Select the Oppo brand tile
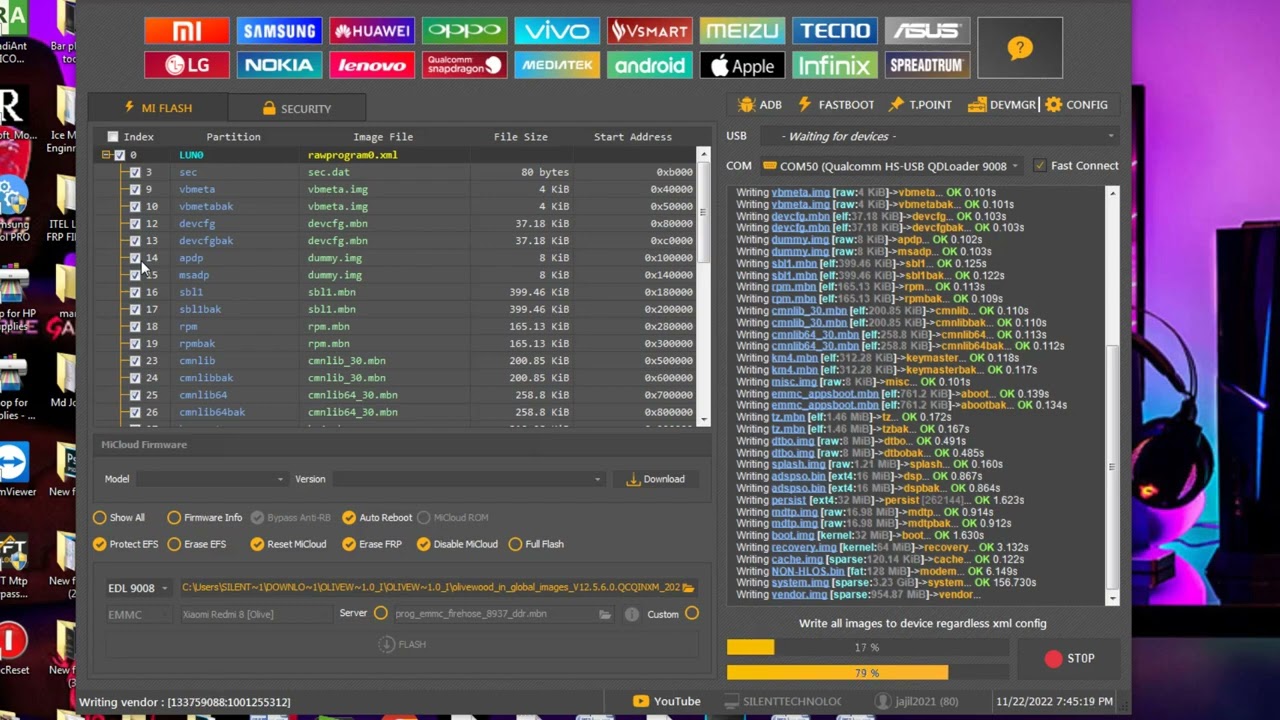This screenshot has width=1280, height=720. coord(464,31)
